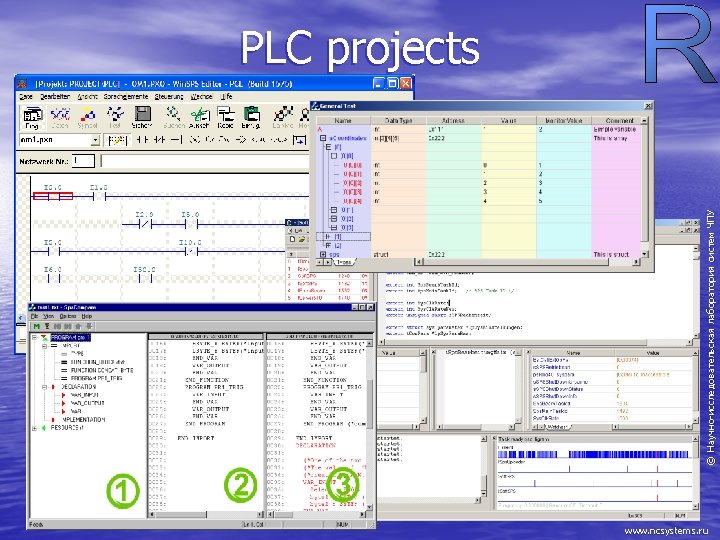Click the red arrow icon beside VAR_INPUT
The height and width of the screenshot is (540, 720).
tap(64, 395)
